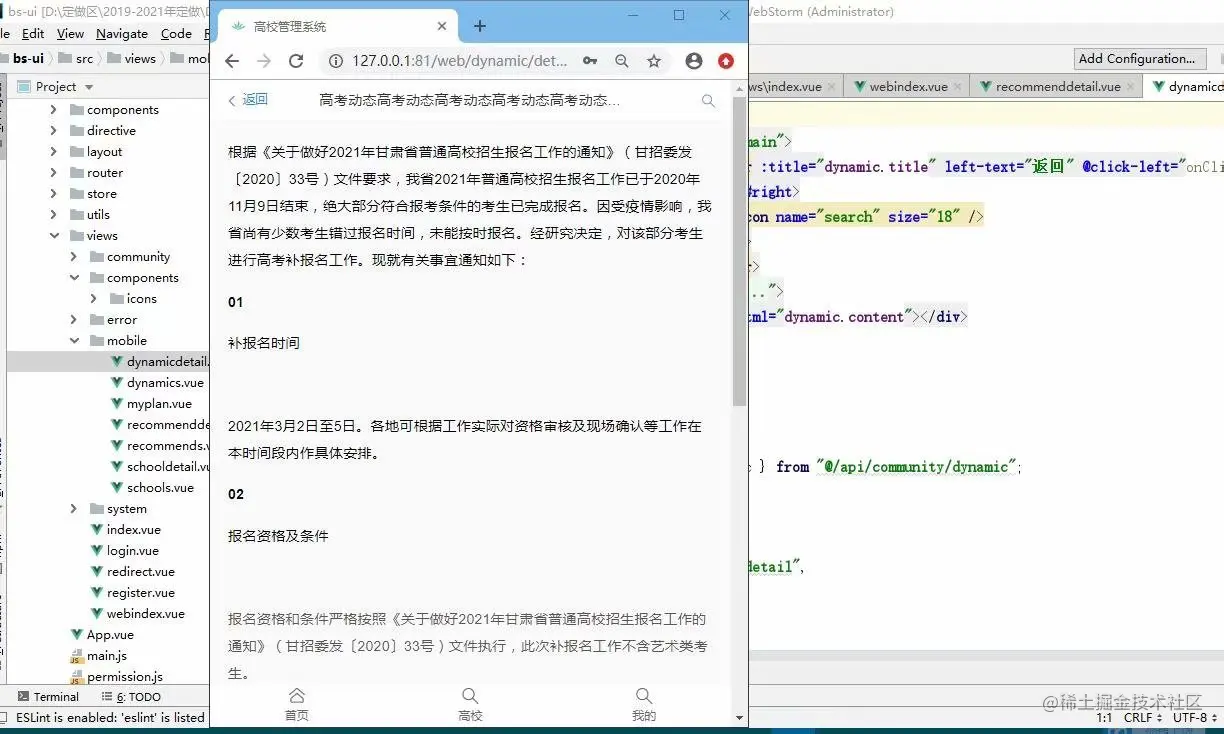The image size is (1224, 734).
Task: Click Add Configuration button
Action: [1137, 59]
